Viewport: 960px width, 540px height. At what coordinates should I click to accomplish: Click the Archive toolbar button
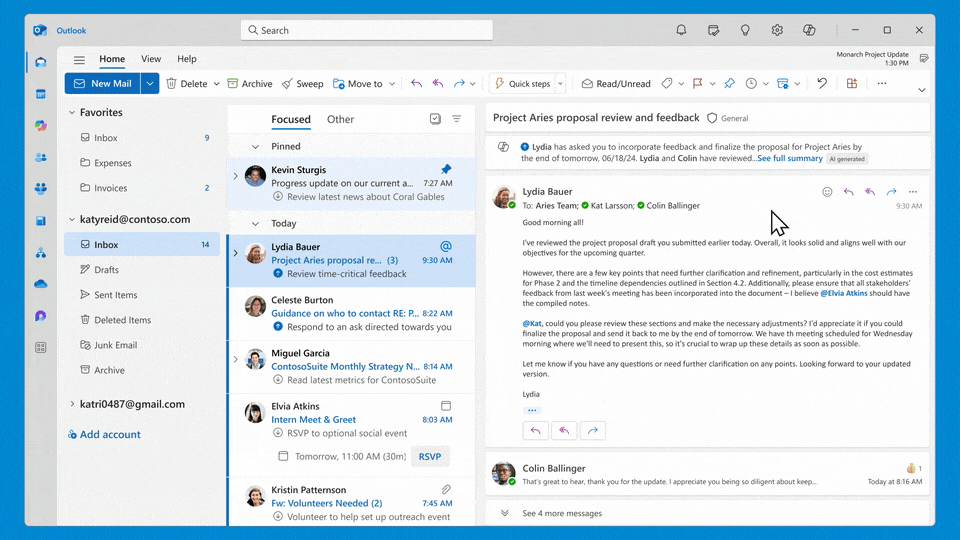pos(250,84)
